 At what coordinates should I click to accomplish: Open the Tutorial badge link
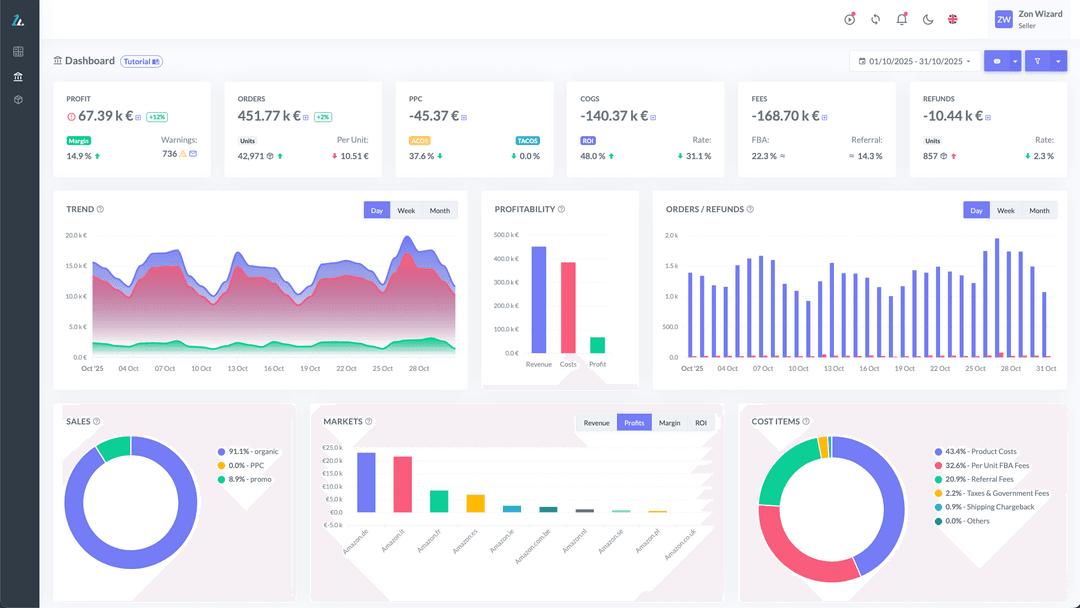pyautogui.click(x=141, y=61)
